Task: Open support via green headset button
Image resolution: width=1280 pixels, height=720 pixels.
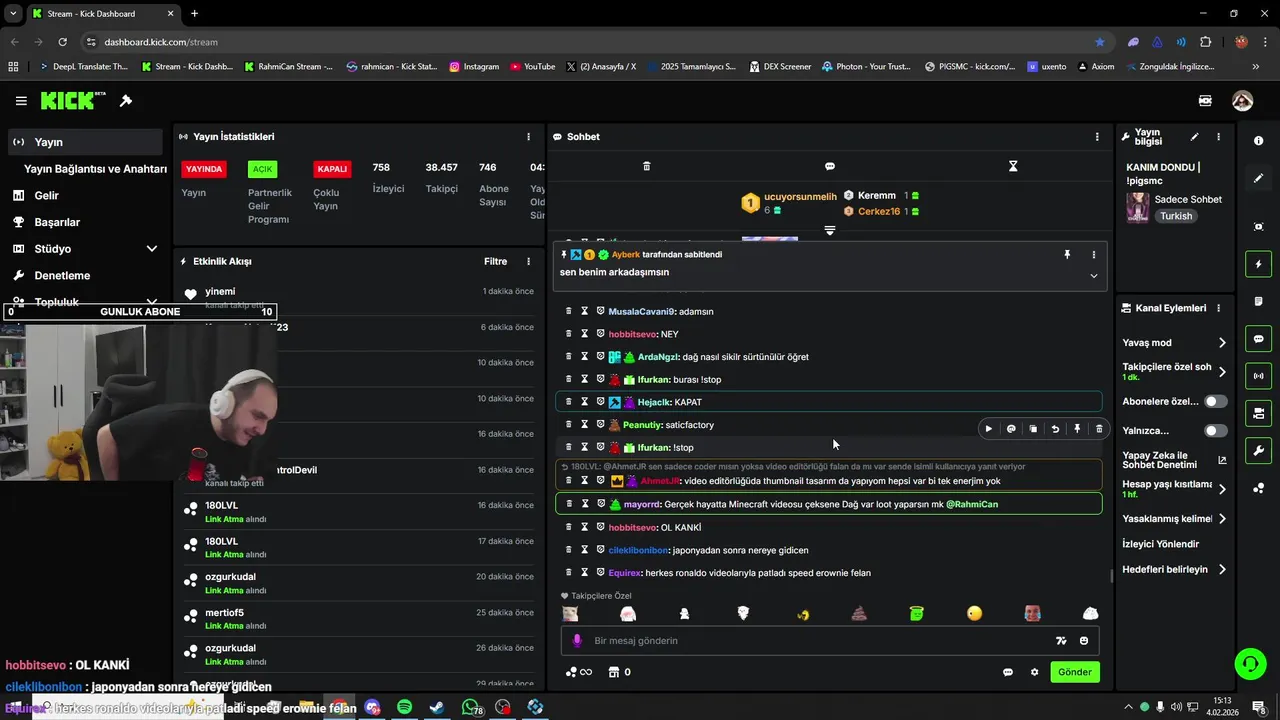Action: (x=1249, y=664)
